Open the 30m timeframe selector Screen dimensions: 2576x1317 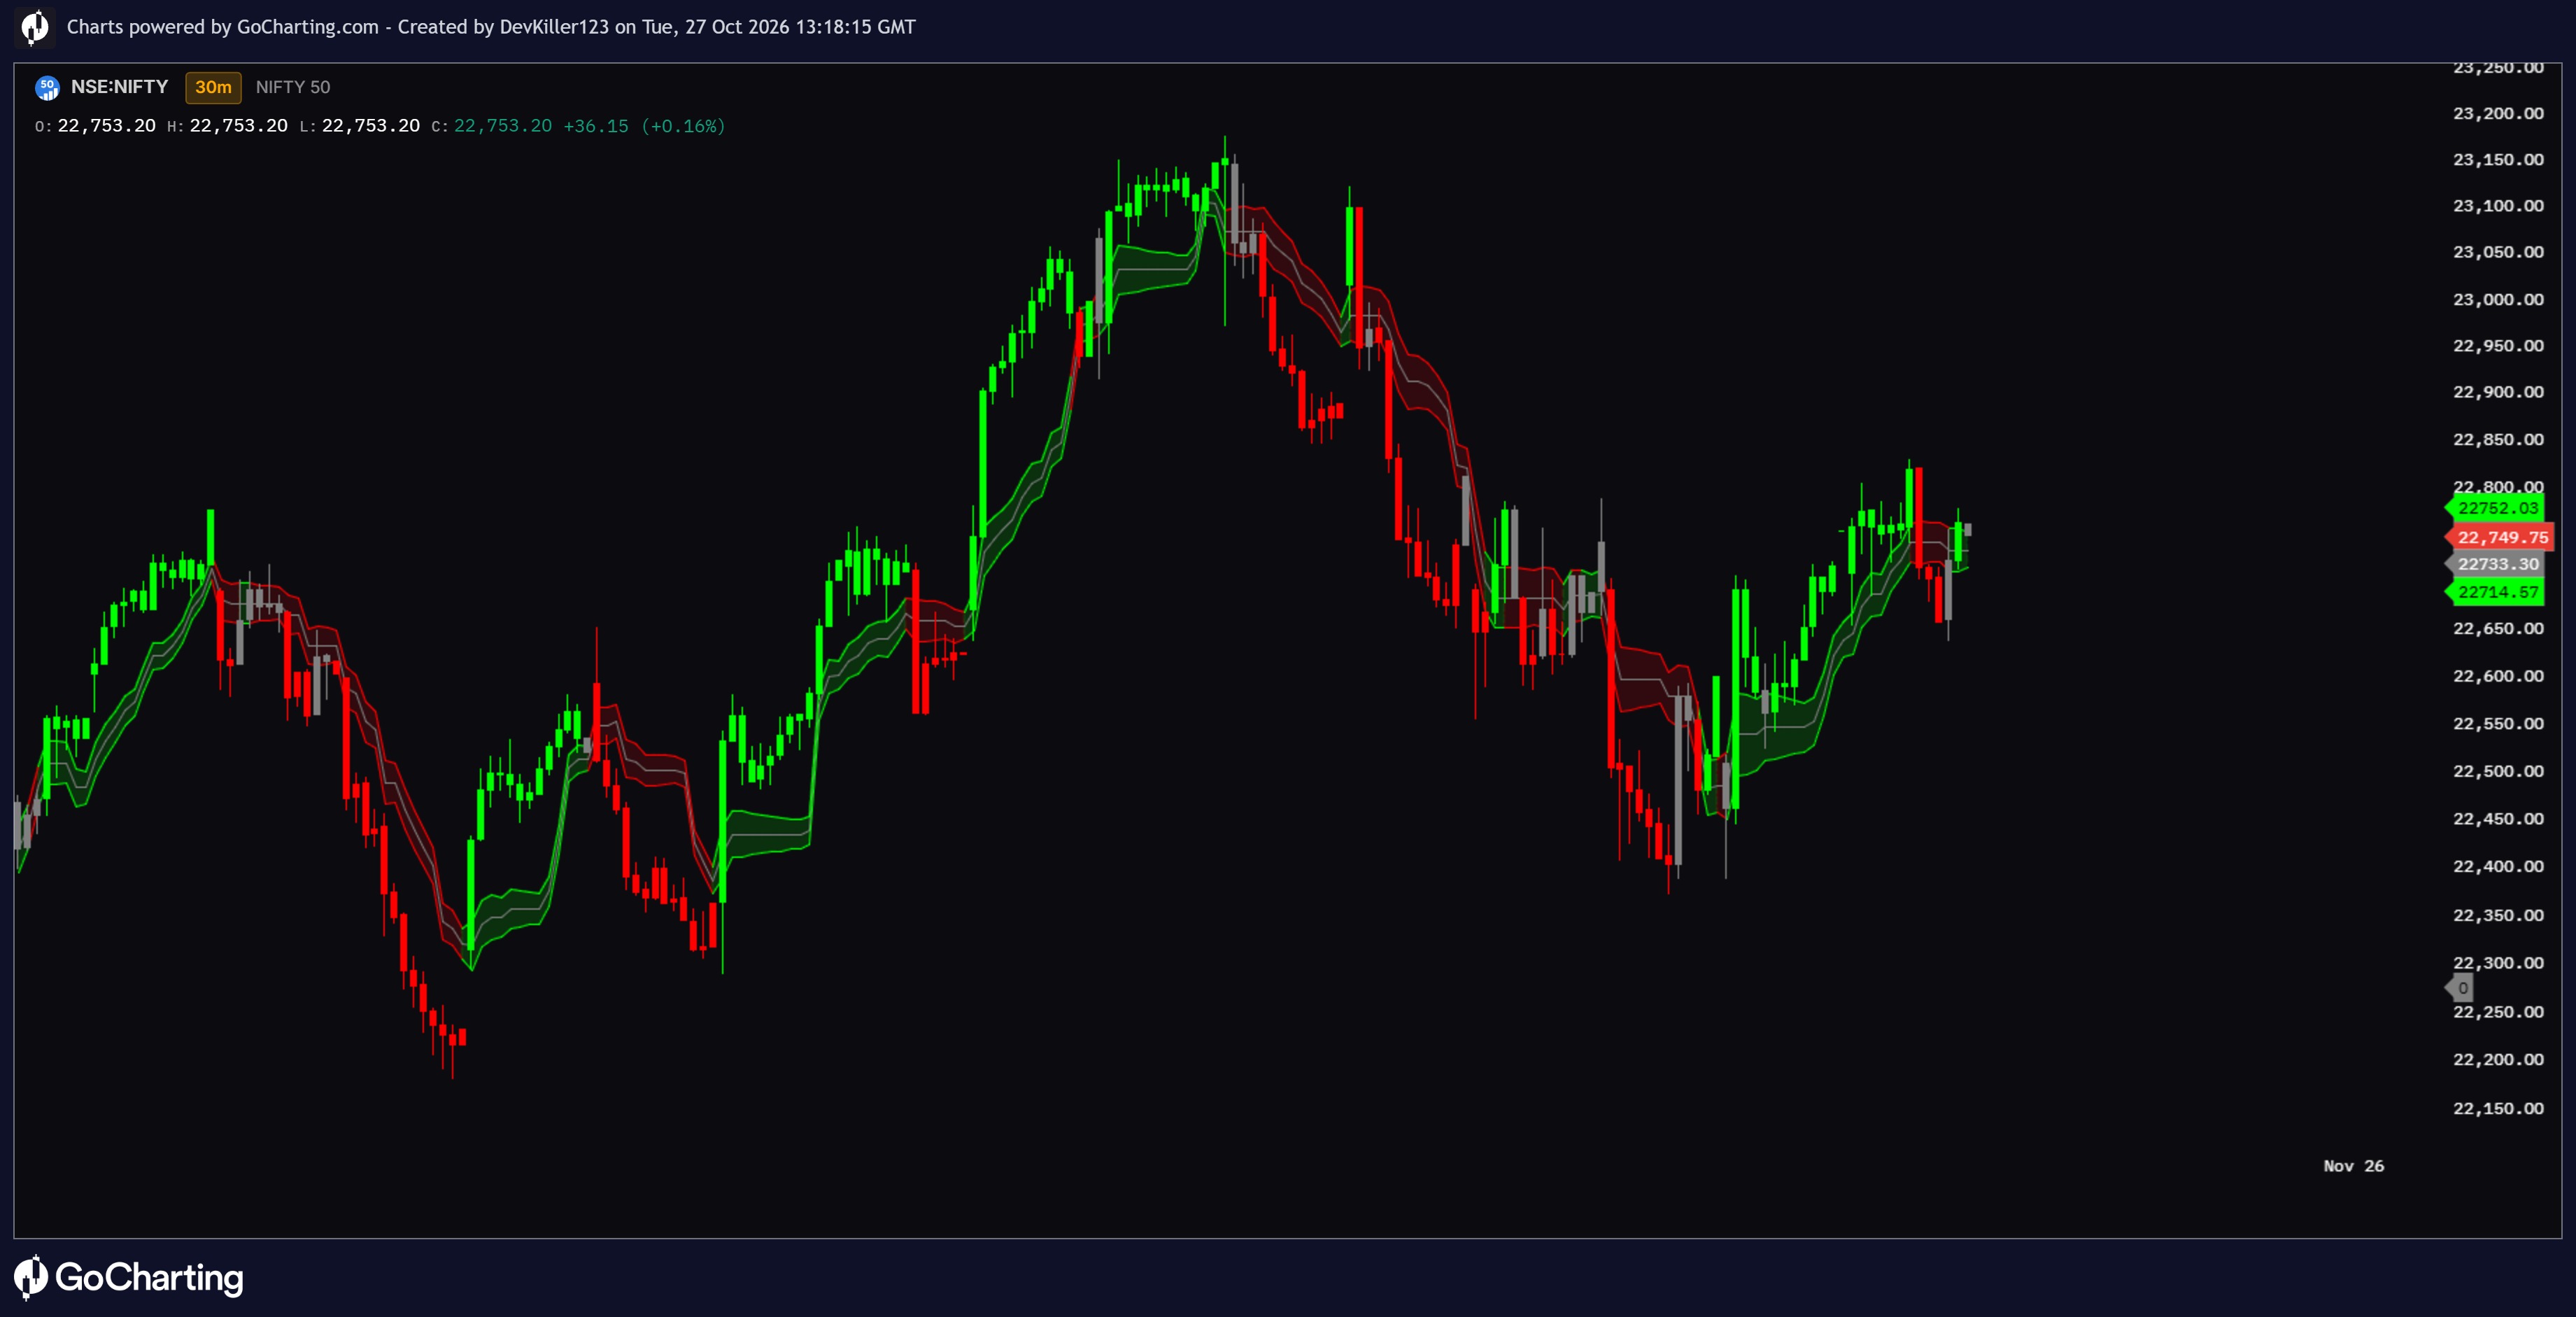pyautogui.click(x=213, y=87)
